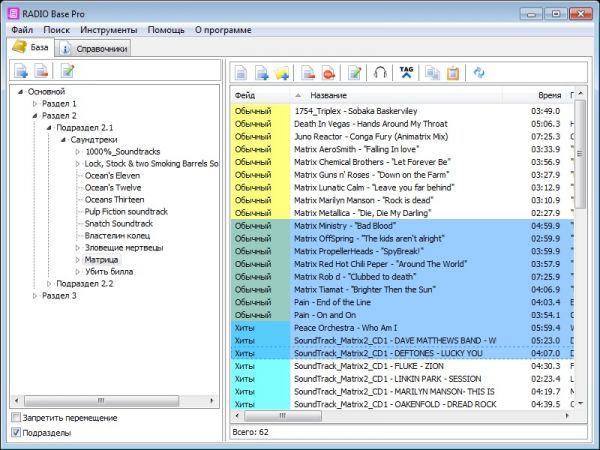Click the blue refresh arrows icon
600x450 pixels.
point(479,72)
